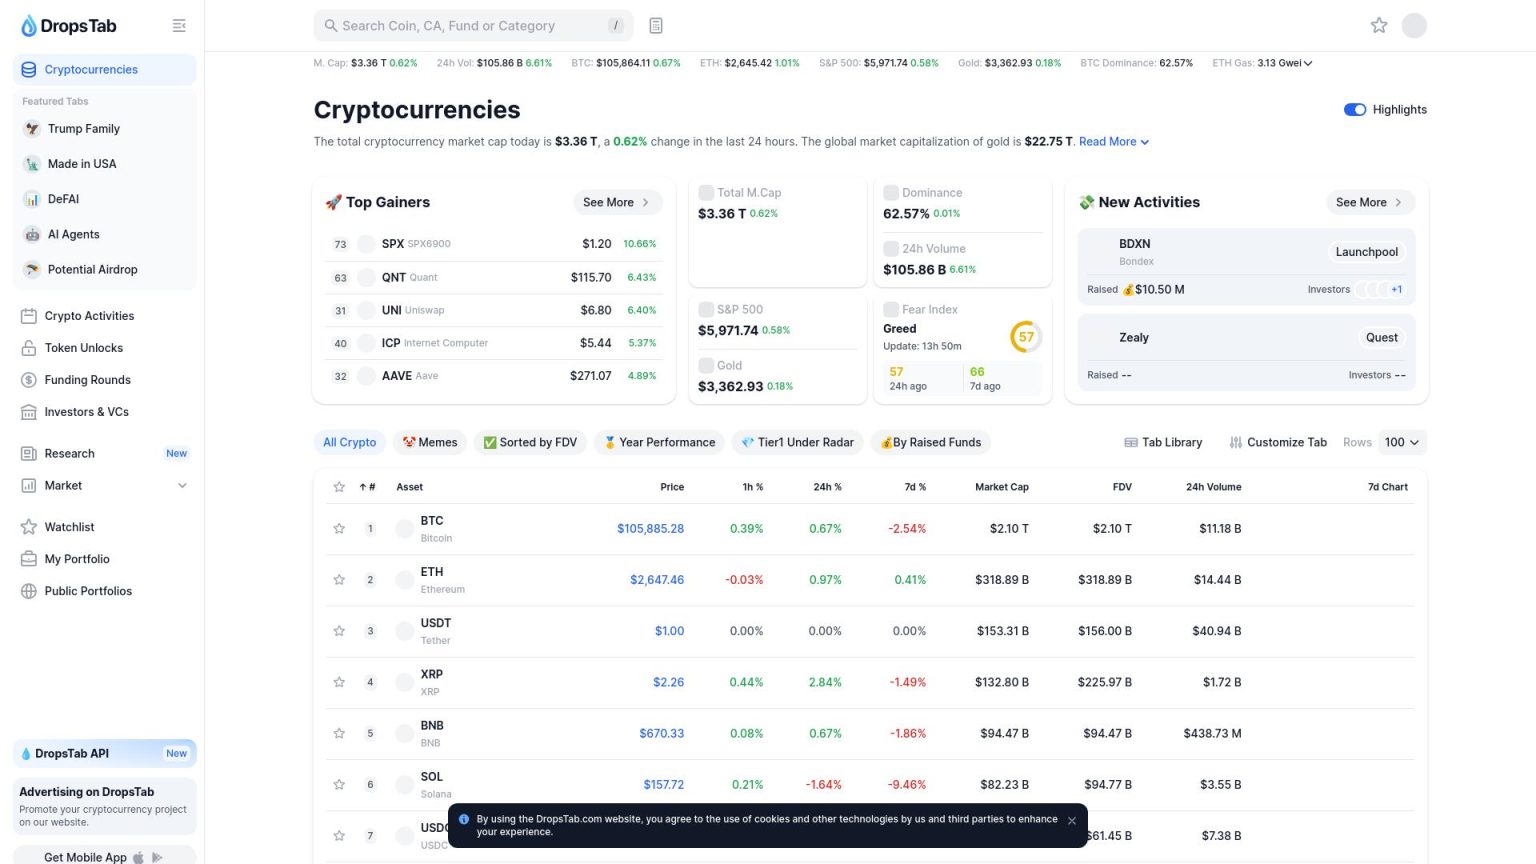This screenshot has height=864, width=1536.
Task: Click See More in Top Gainers
Action: point(617,202)
